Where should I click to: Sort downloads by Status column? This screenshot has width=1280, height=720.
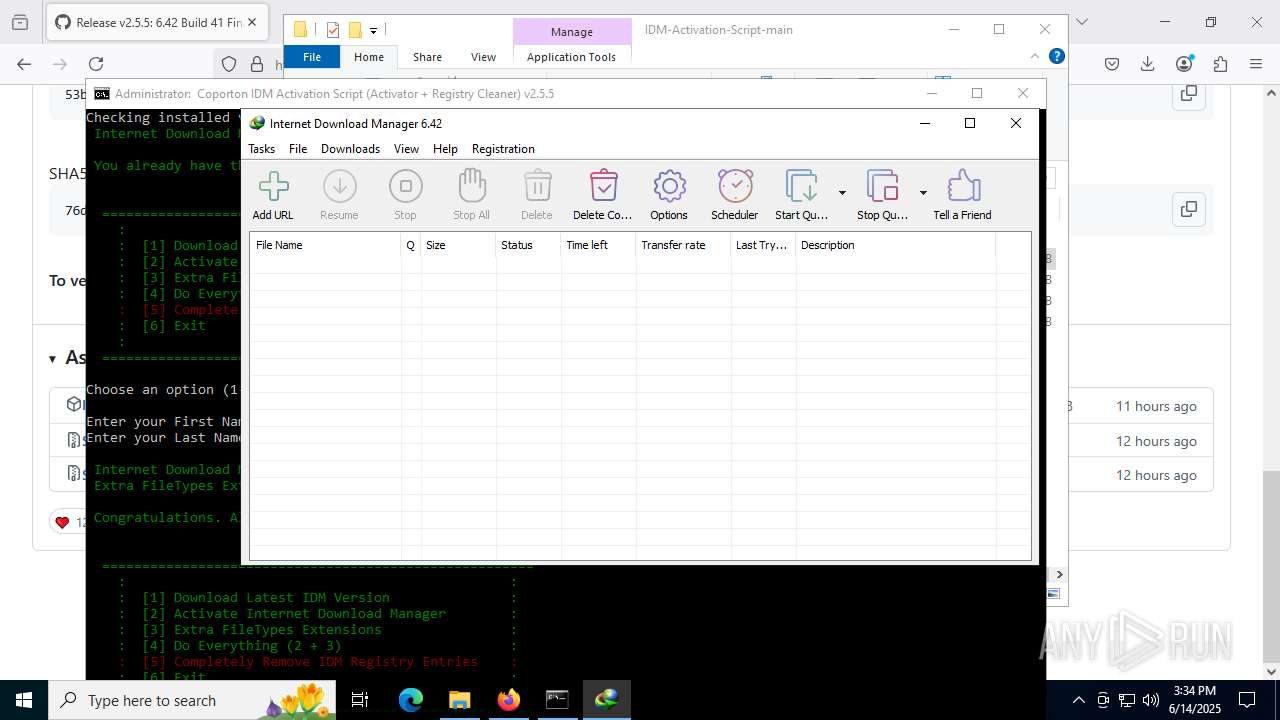point(528,245)
